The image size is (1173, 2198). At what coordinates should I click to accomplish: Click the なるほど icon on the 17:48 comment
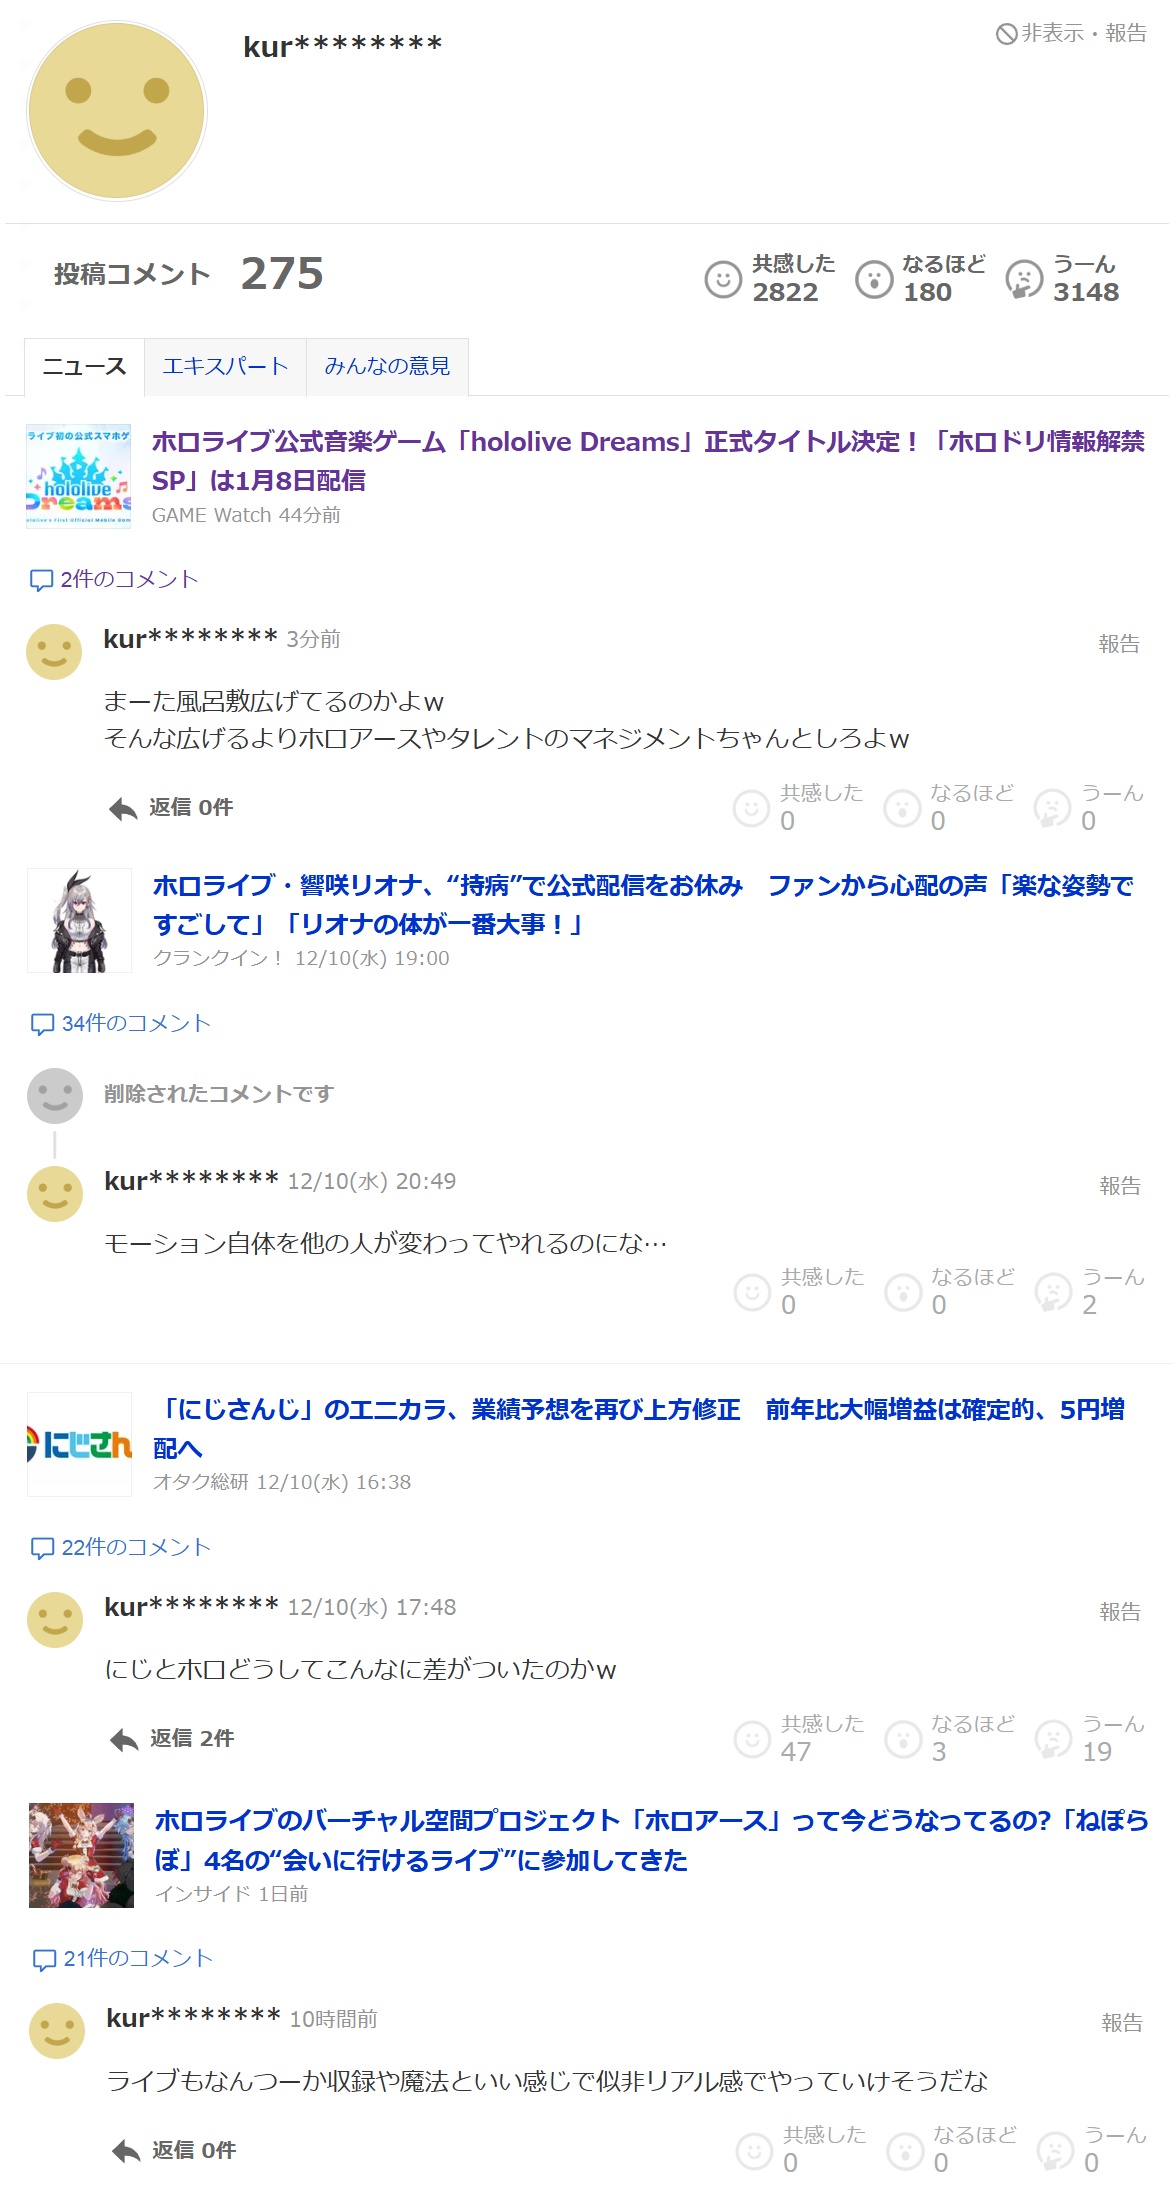tap(903, 1739)
